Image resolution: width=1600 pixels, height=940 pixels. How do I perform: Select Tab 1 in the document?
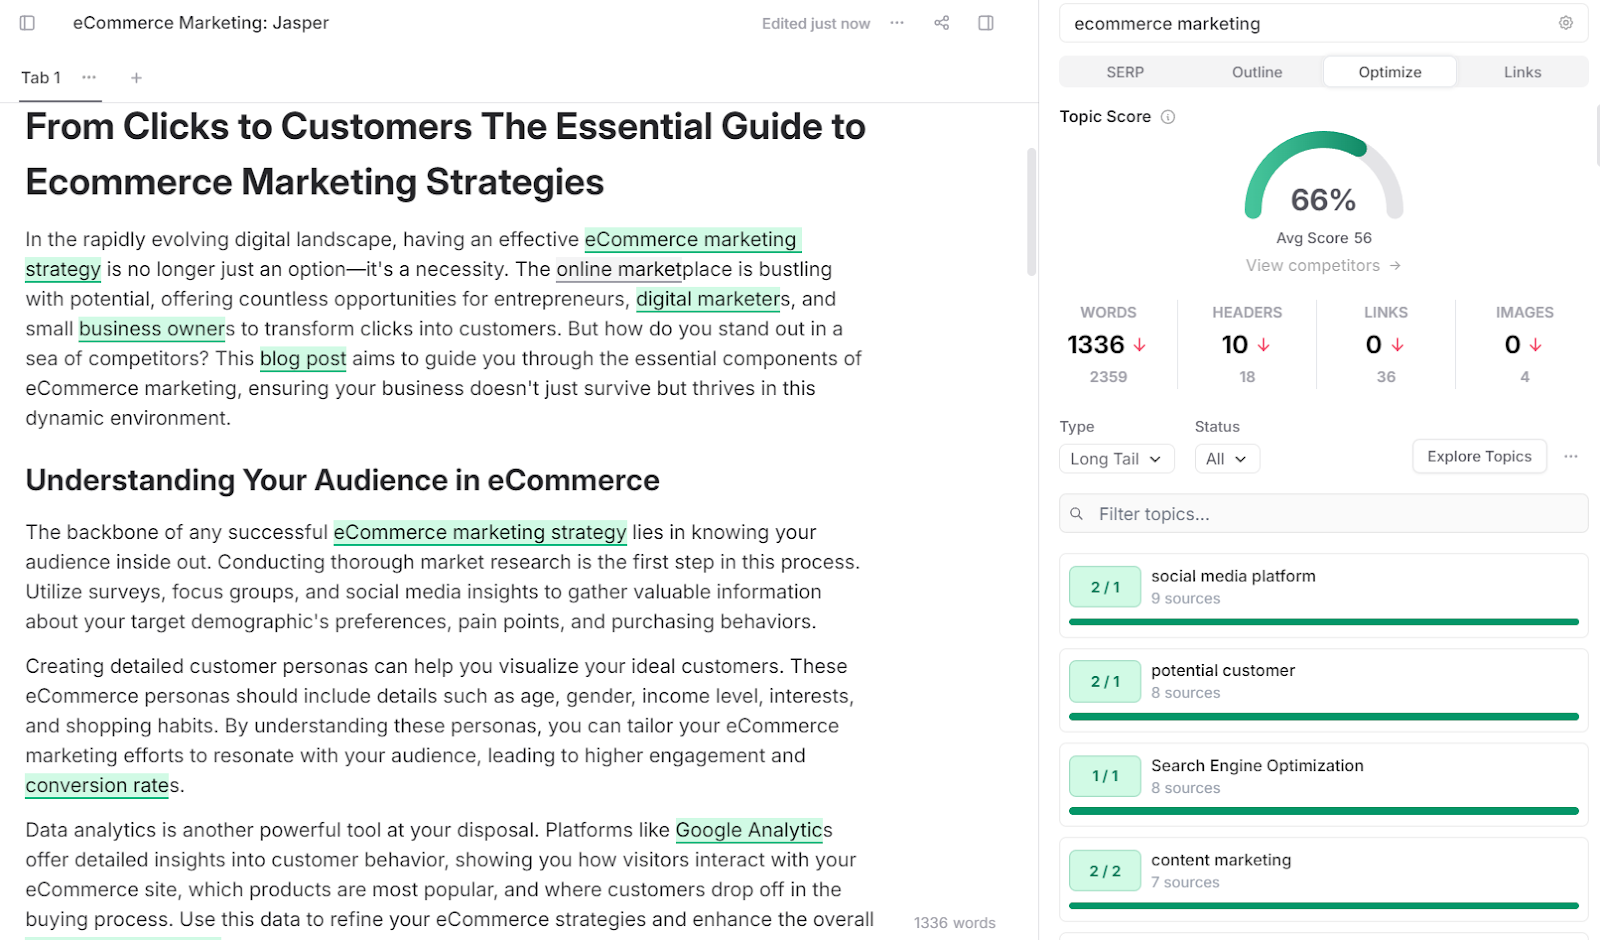pyautogui.click(x=41, y=78)
